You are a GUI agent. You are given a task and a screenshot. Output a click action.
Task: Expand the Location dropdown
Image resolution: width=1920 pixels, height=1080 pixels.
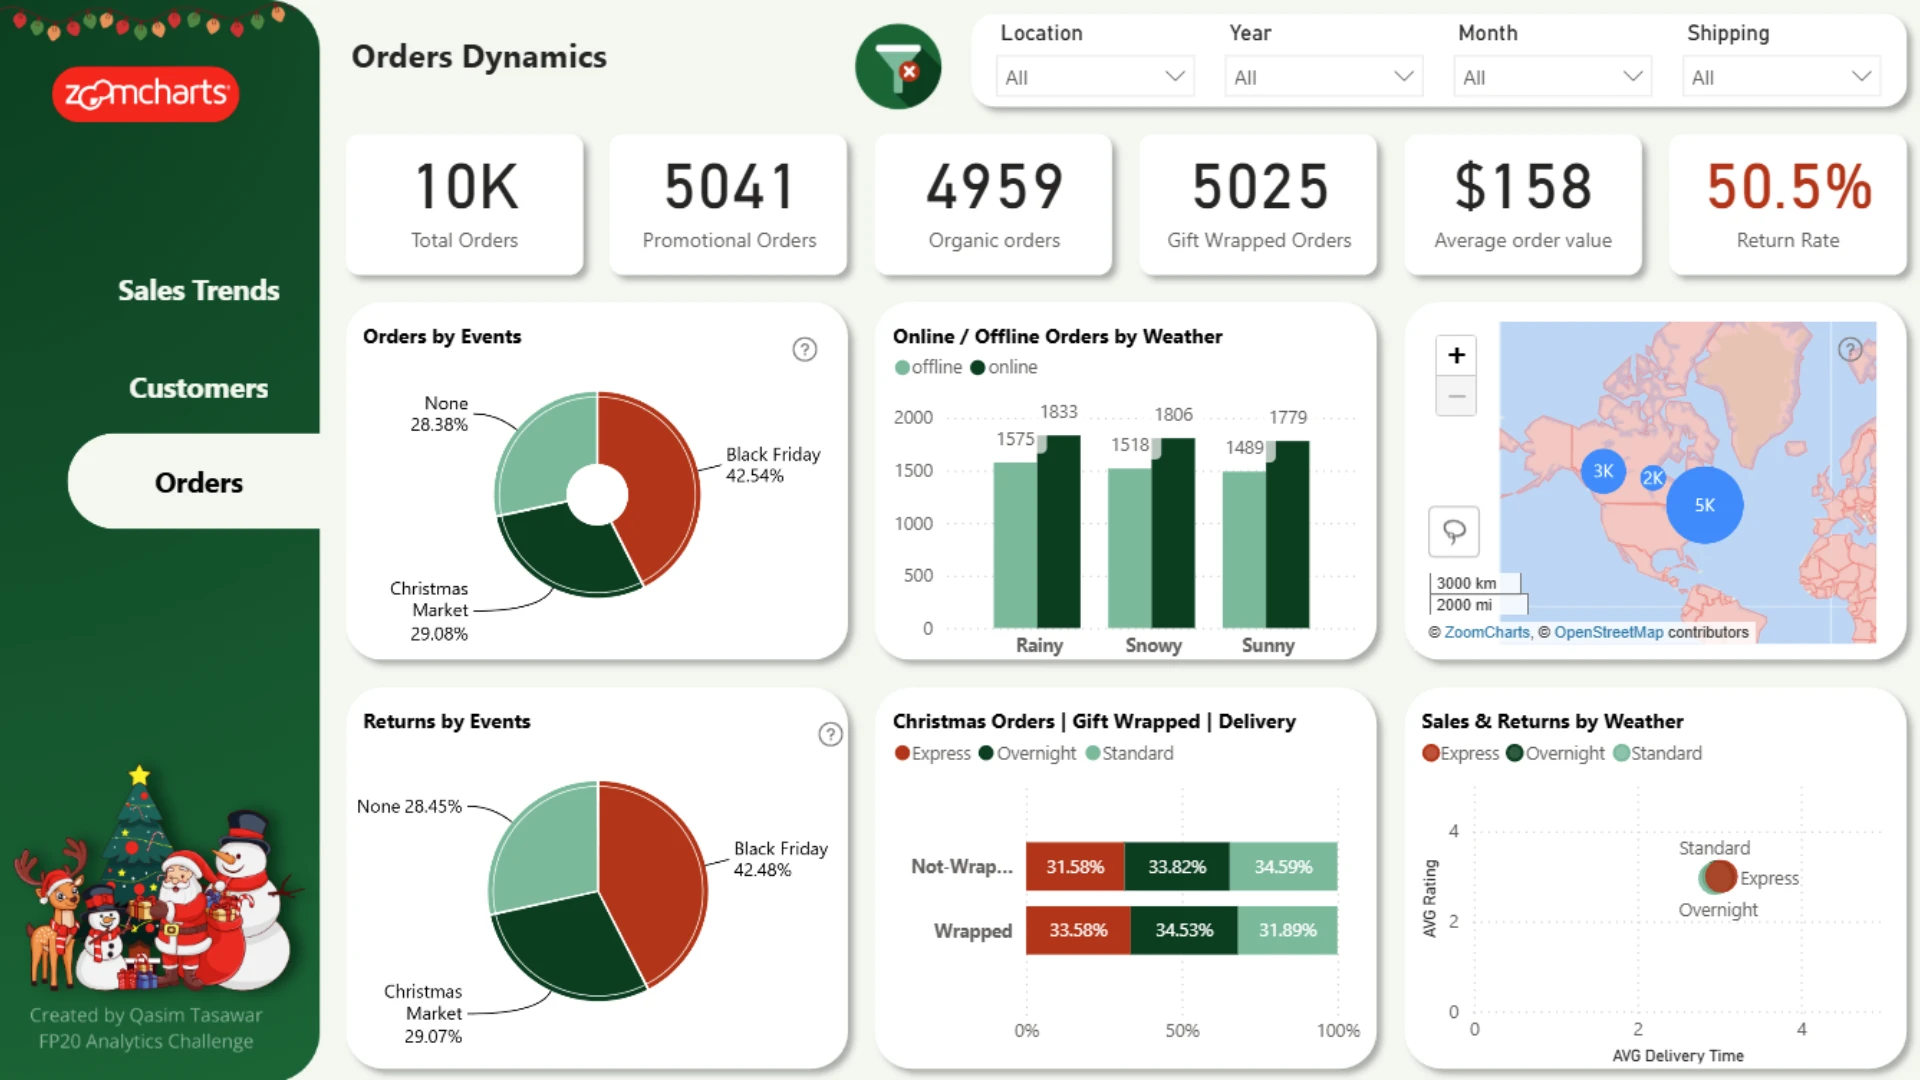pyautogui.click(x=1095, y=77)
